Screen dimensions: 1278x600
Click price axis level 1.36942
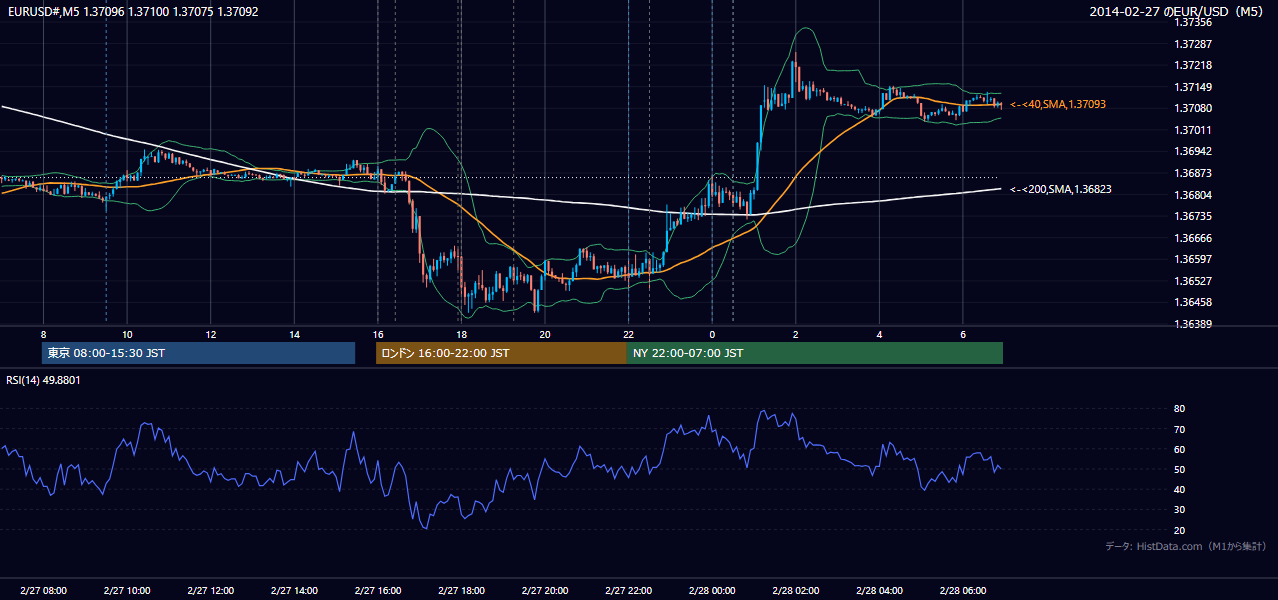(1193, 151)
